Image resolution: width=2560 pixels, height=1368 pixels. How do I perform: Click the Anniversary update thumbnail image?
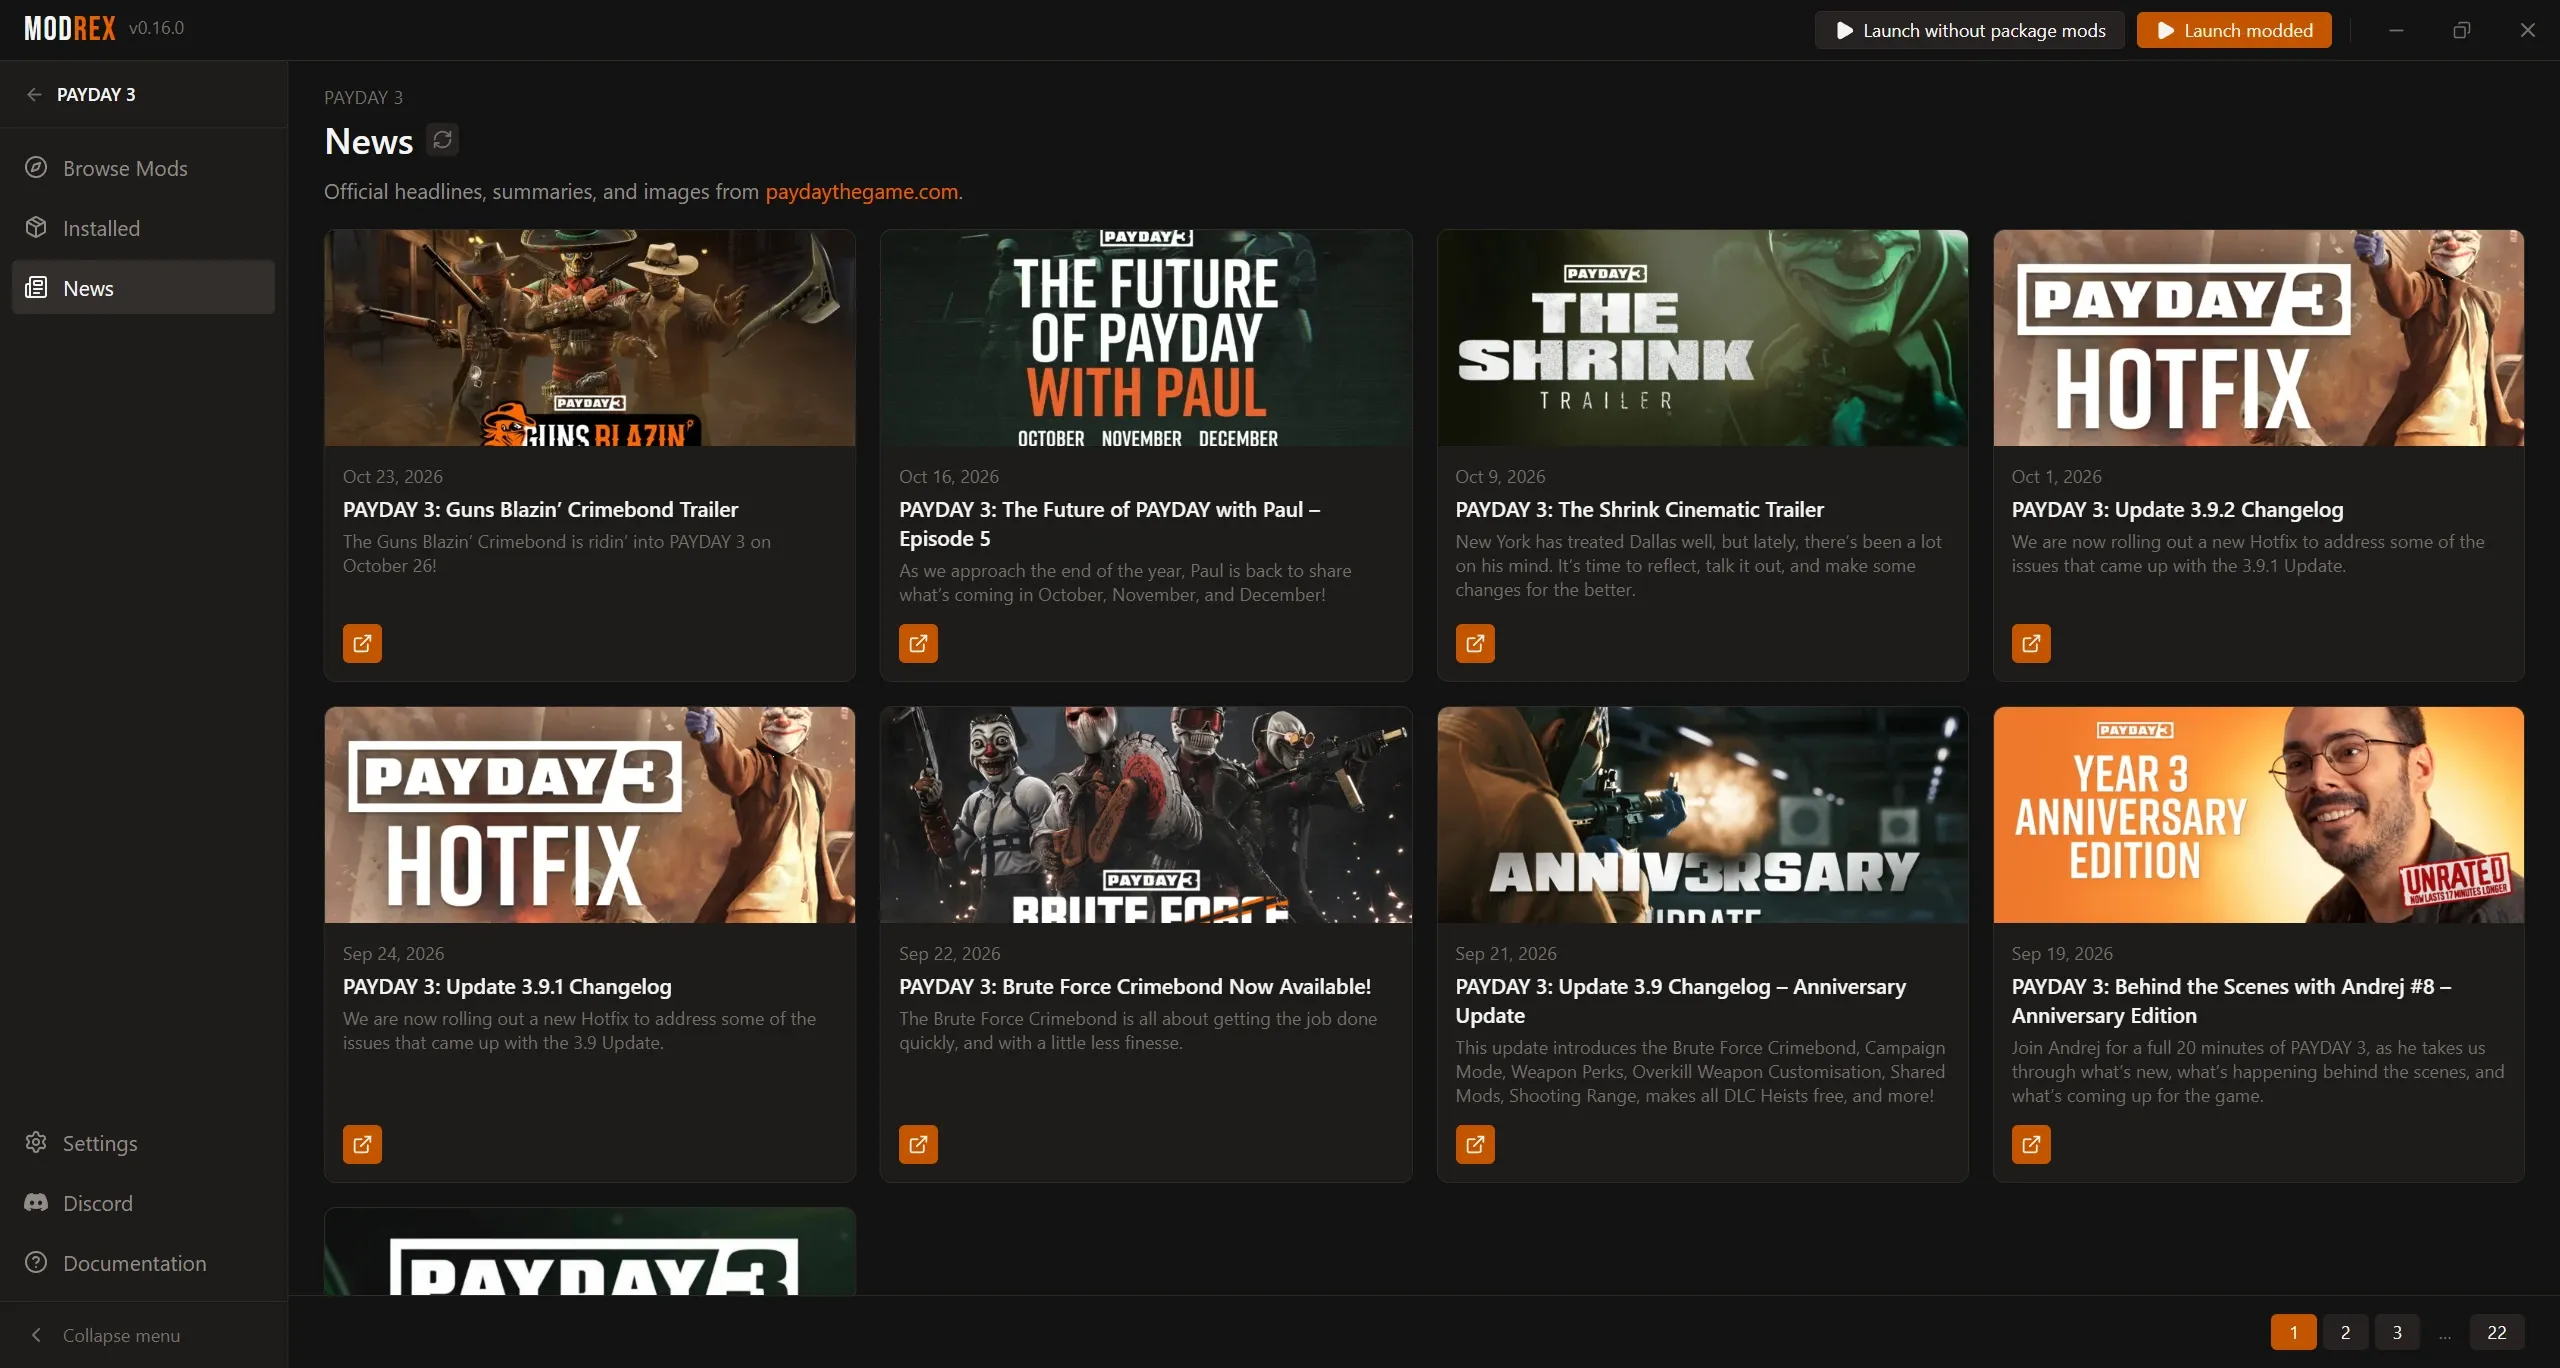1702,815
